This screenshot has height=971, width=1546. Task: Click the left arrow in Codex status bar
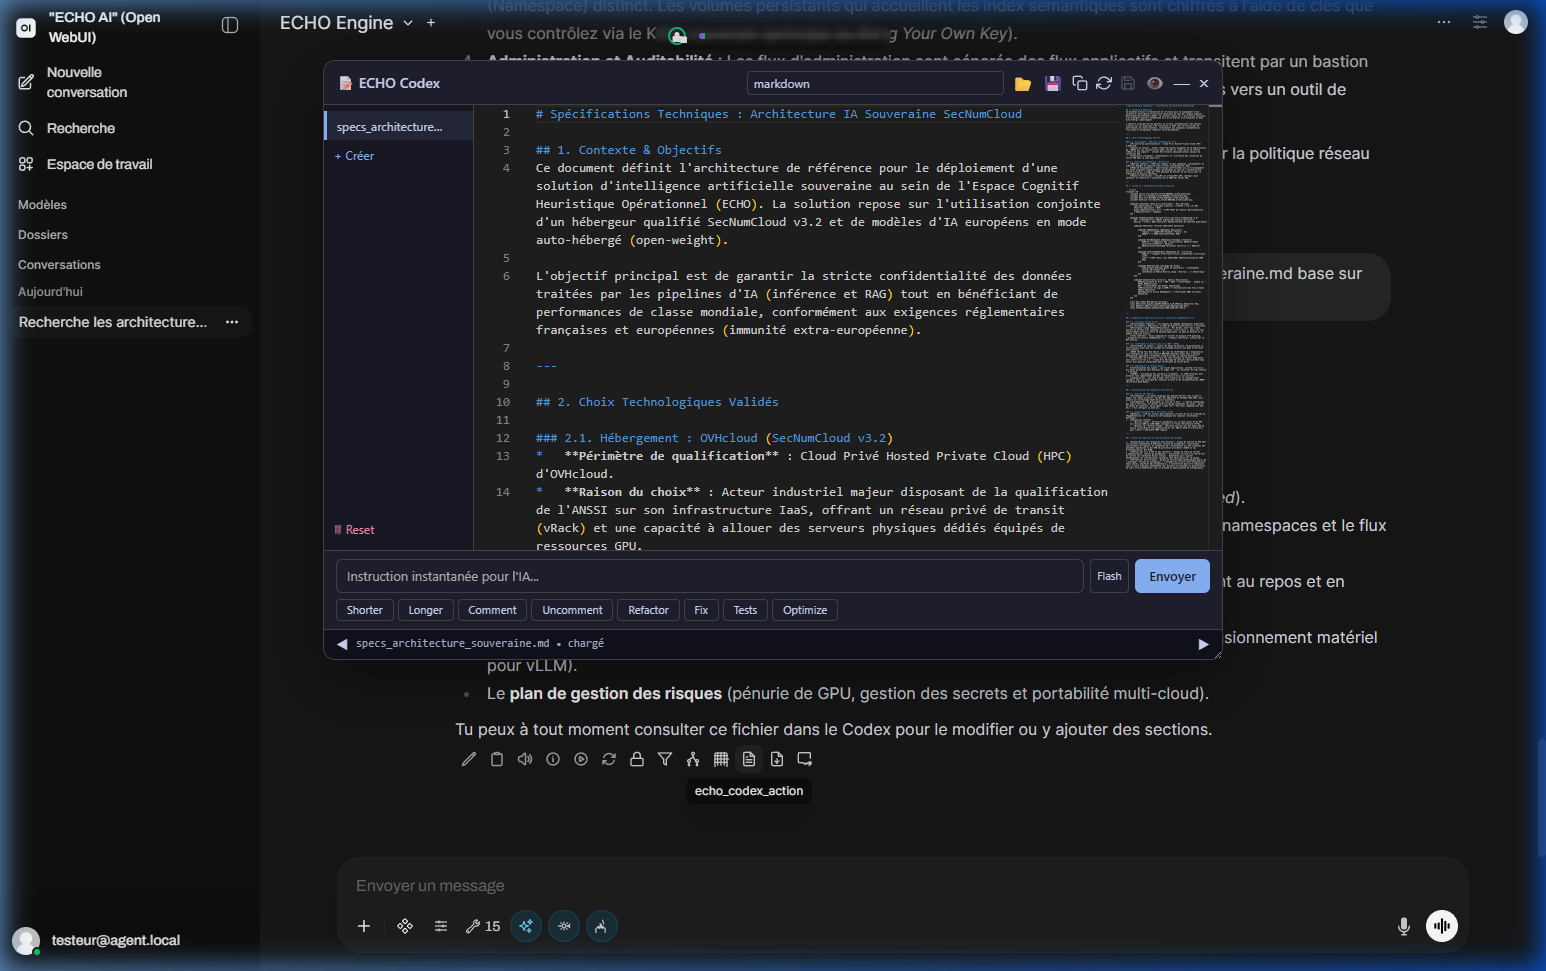(342, 644)
